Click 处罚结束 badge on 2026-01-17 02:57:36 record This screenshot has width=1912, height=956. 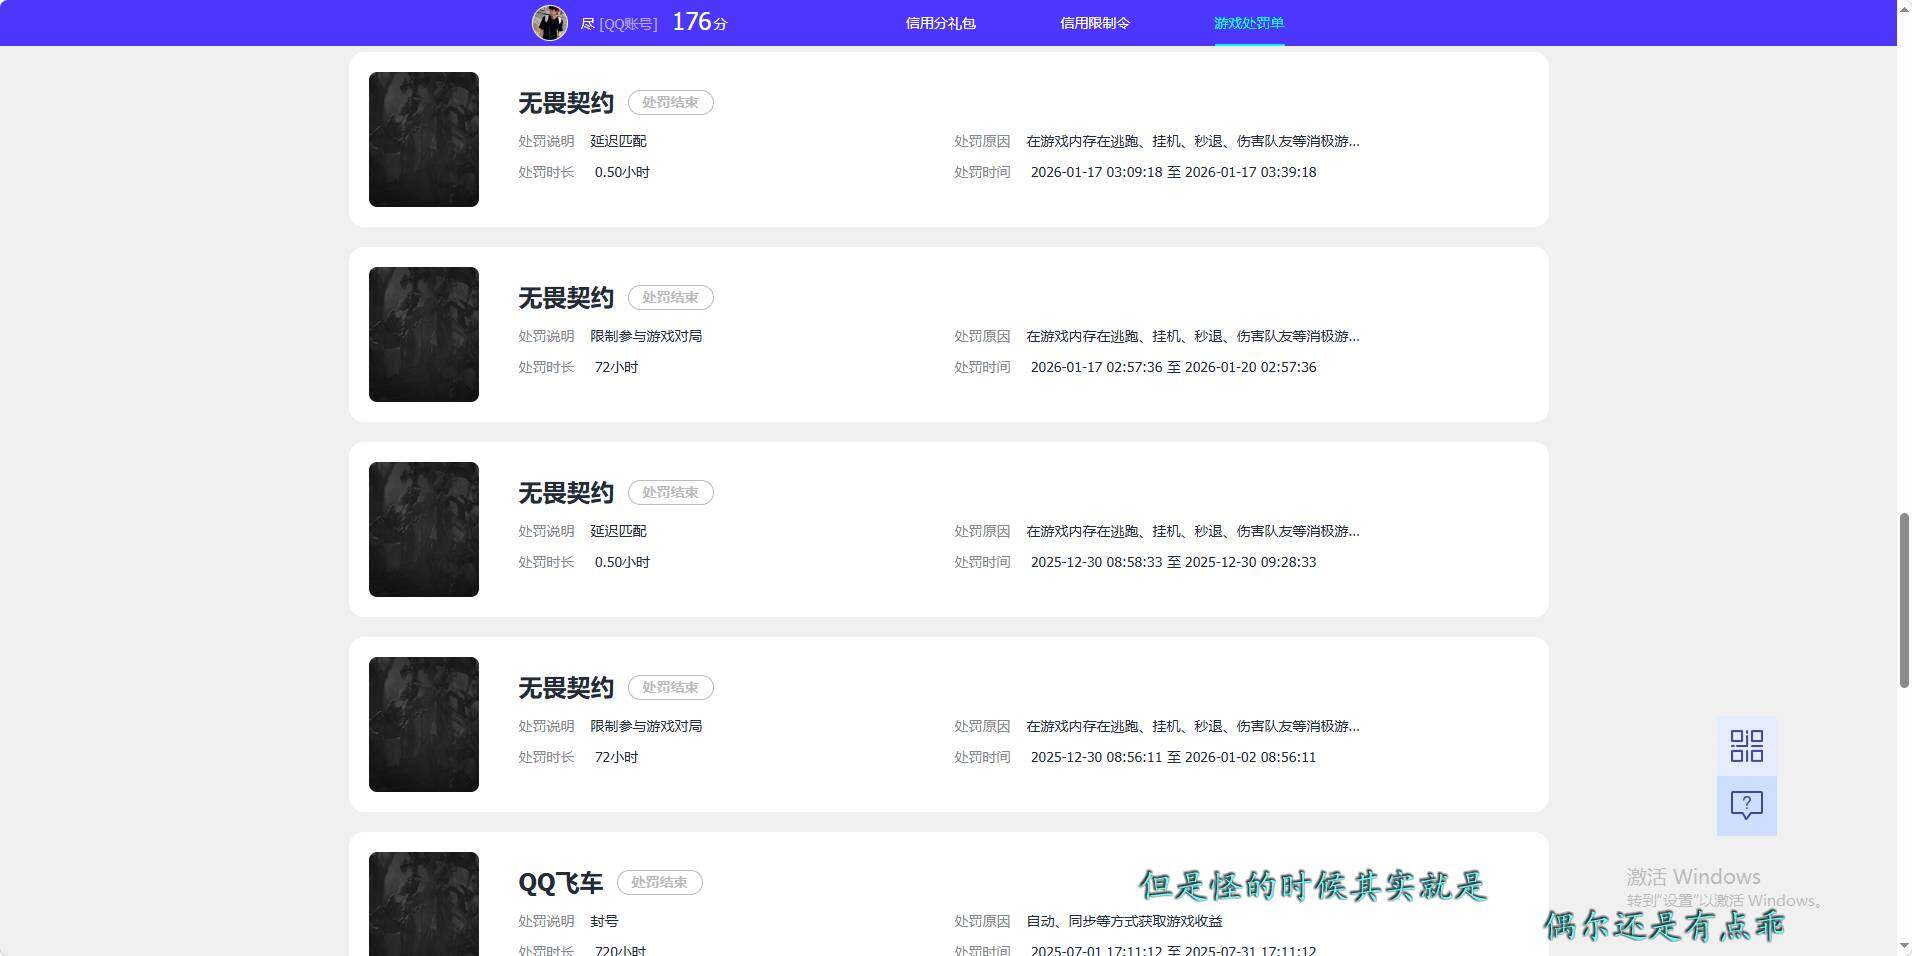click(670, 297)
